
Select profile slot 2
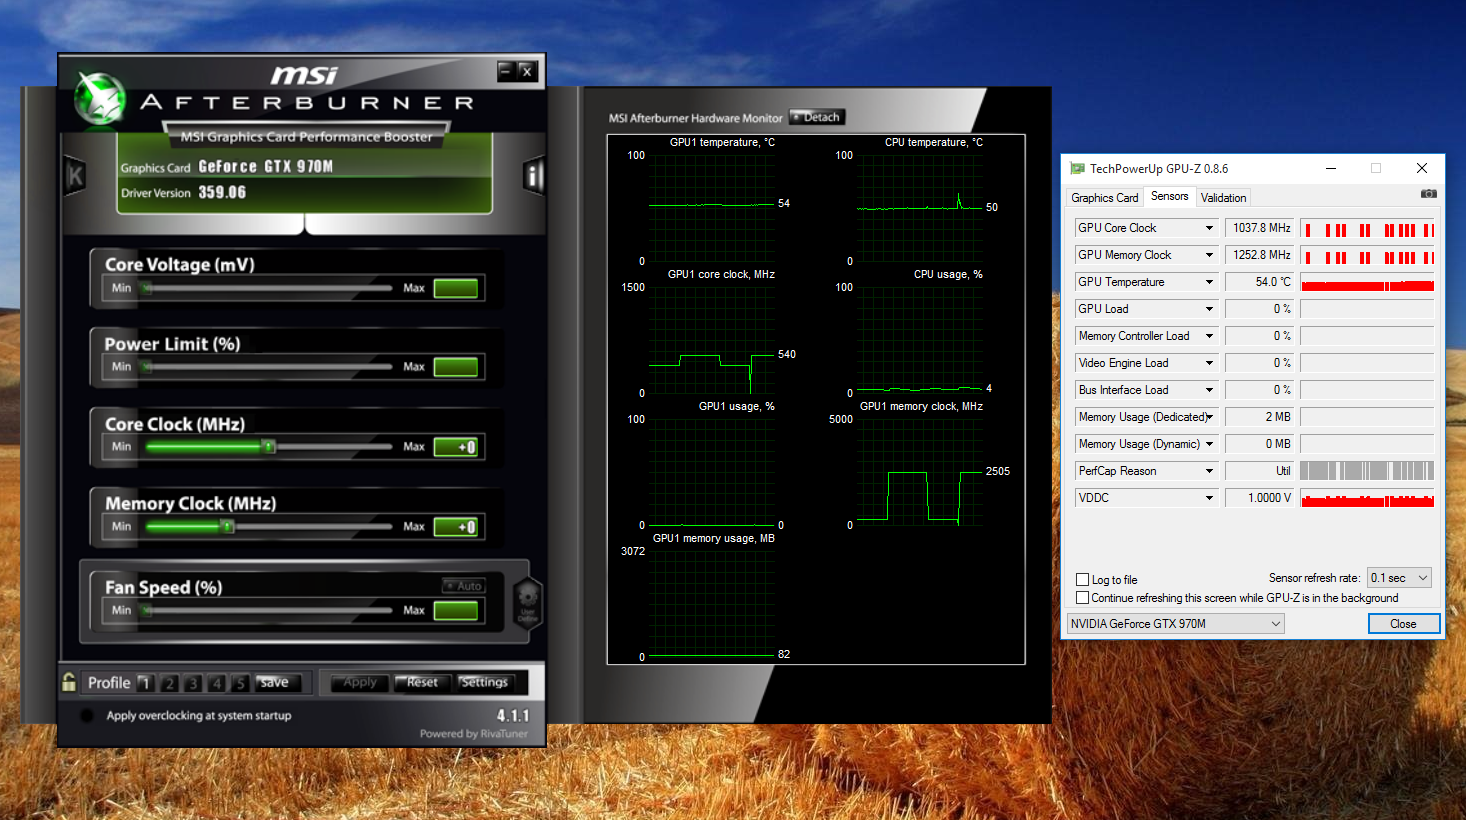[170, 683]
